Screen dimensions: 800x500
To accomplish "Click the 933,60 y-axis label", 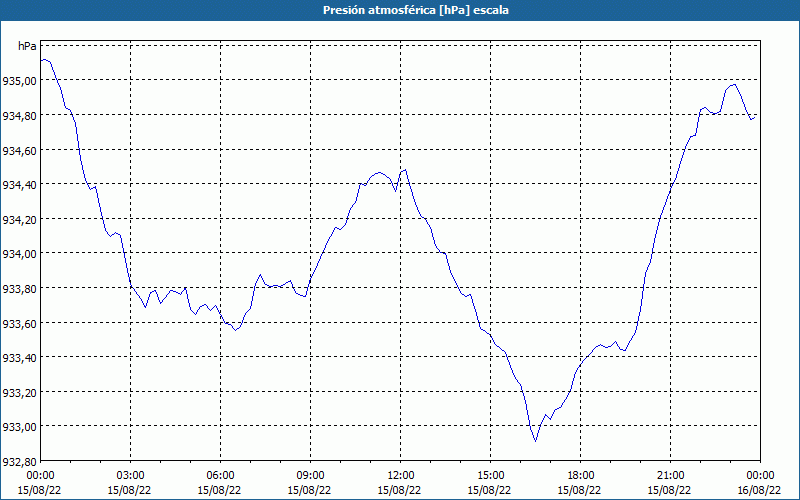I will click(20, 323).
